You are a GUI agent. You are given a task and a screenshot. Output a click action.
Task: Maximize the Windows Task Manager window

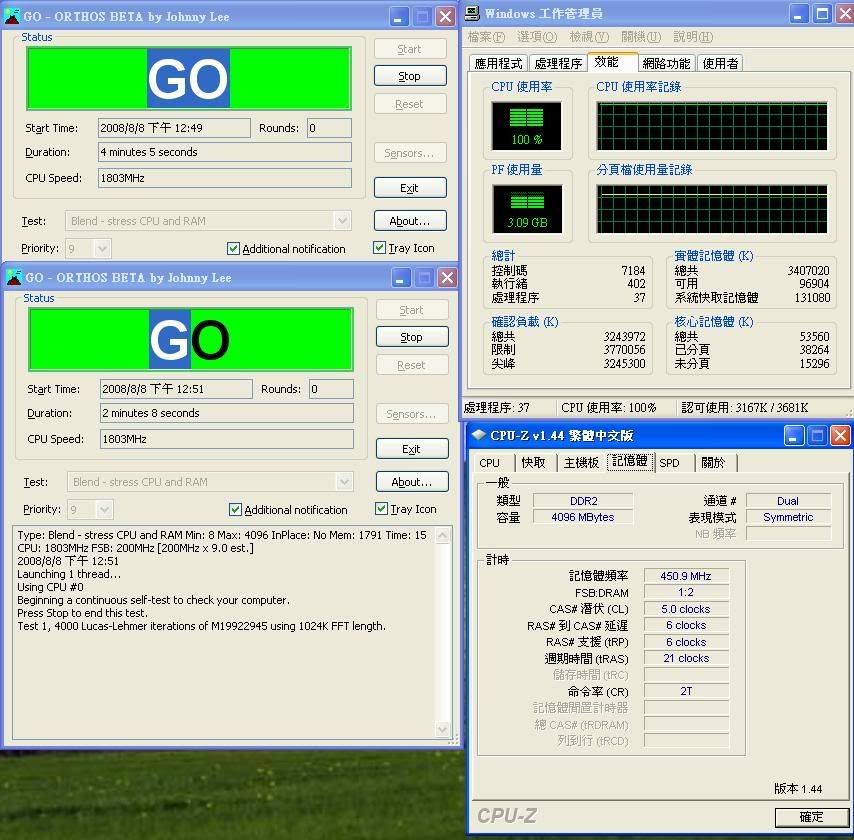(822, 14)
